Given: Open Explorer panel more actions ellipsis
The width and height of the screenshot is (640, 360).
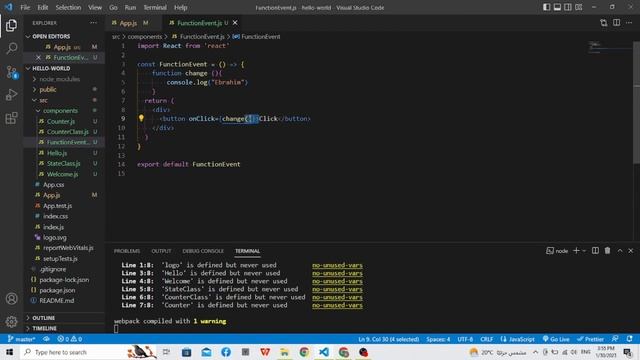Looking at the screenshot, I should [93, 23].
